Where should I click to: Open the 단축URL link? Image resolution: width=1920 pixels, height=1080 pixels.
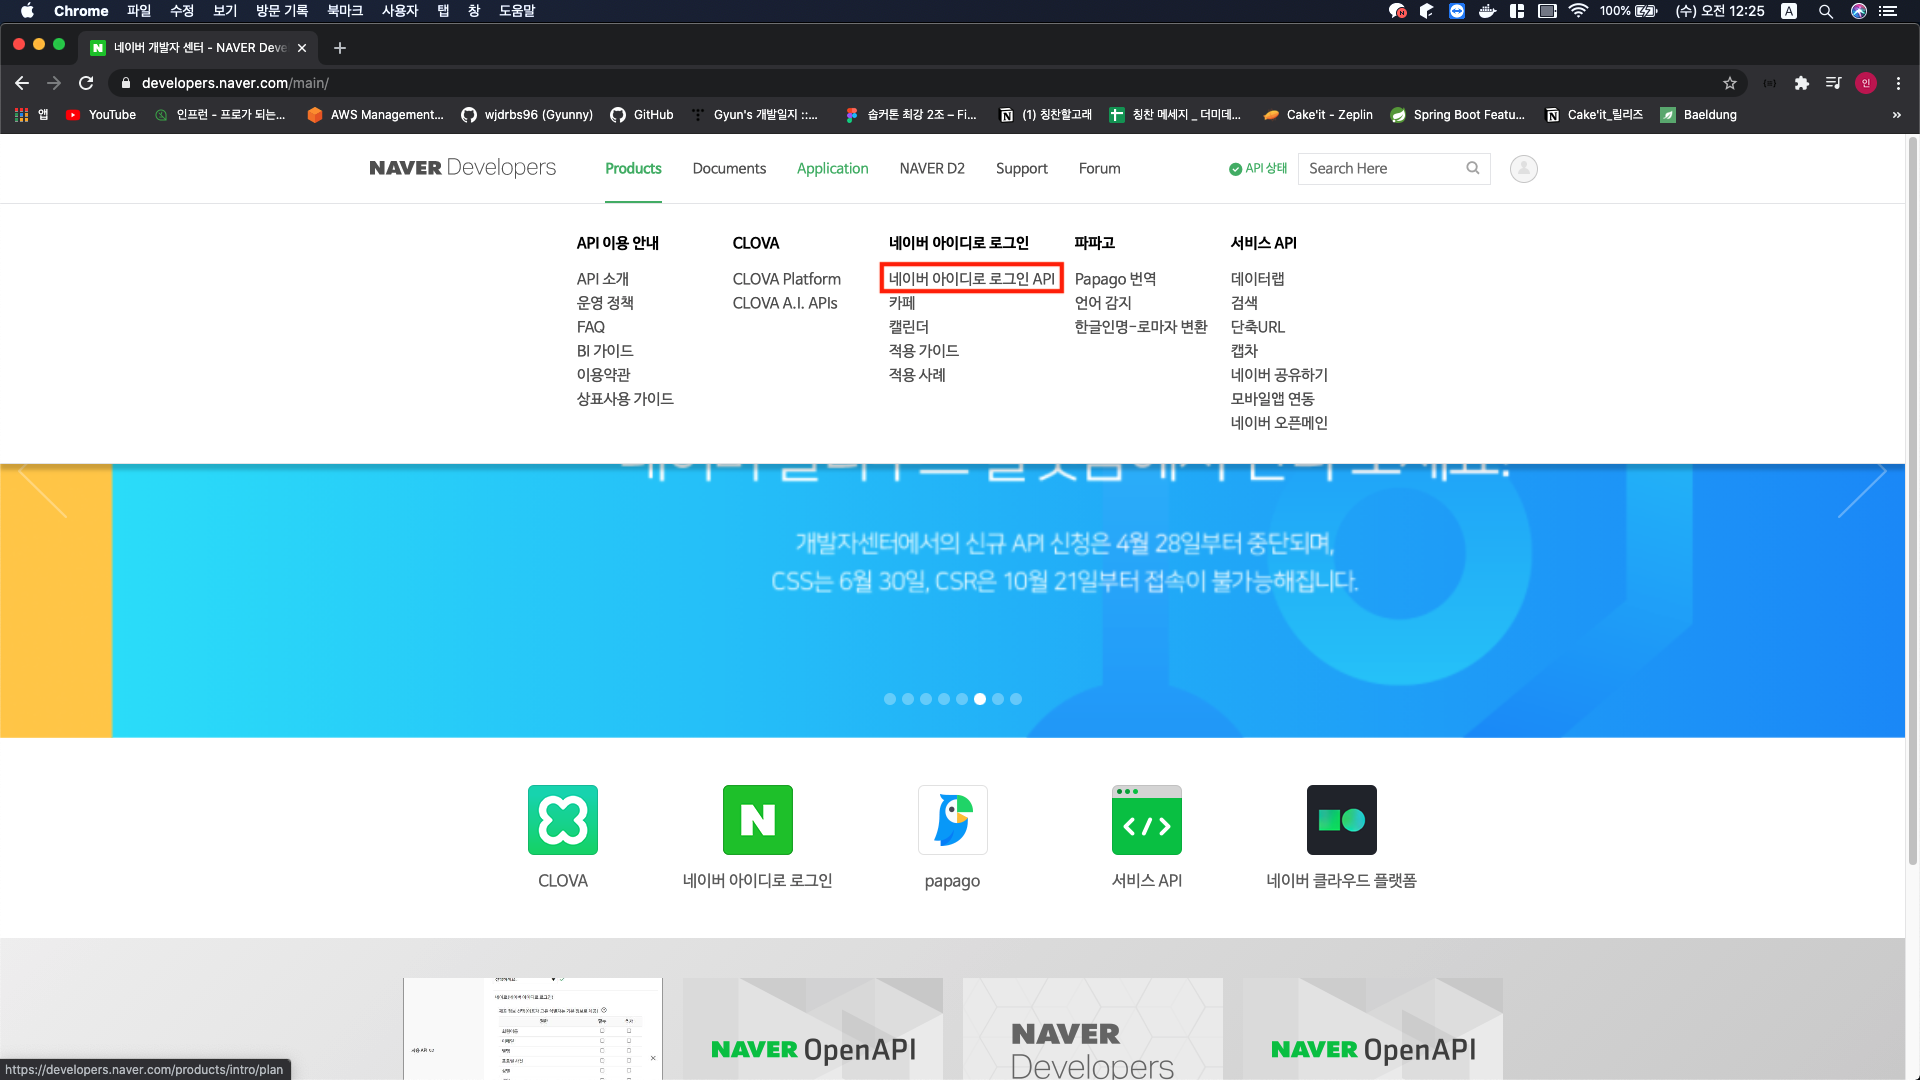point(1258,327)
